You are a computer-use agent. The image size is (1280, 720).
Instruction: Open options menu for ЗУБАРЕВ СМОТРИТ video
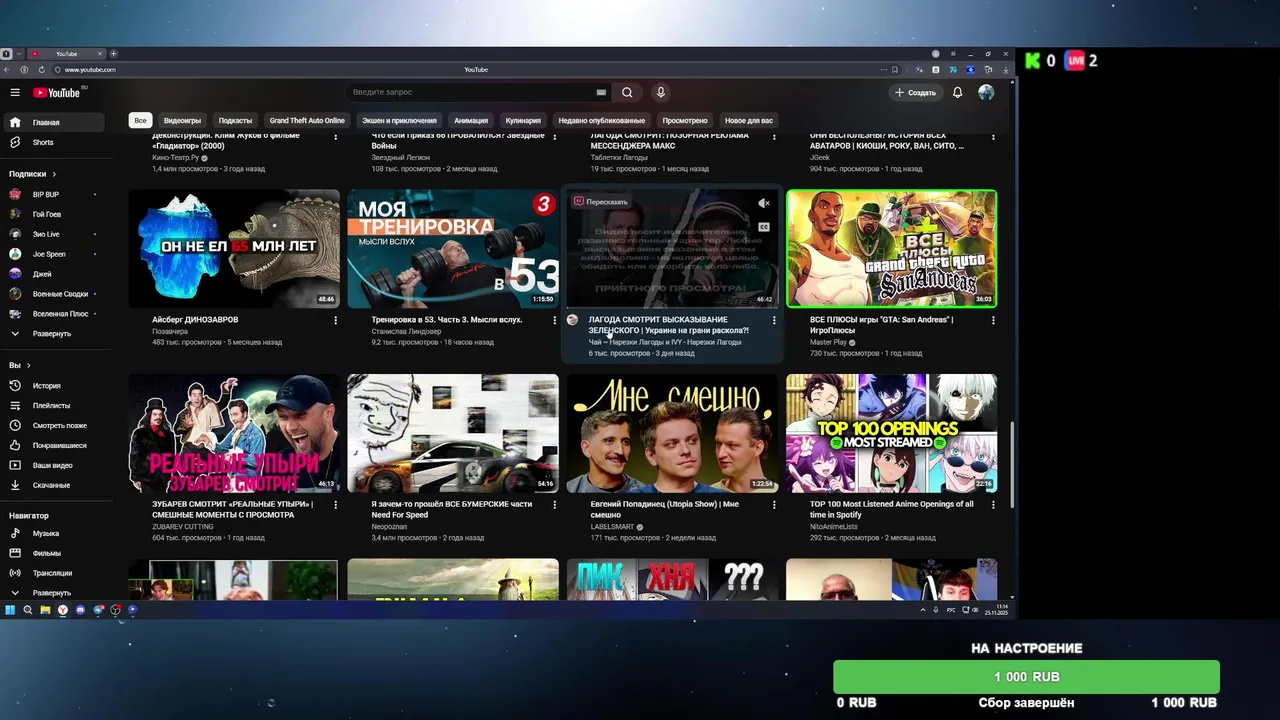pyautogui.click(x=335, y=505)
